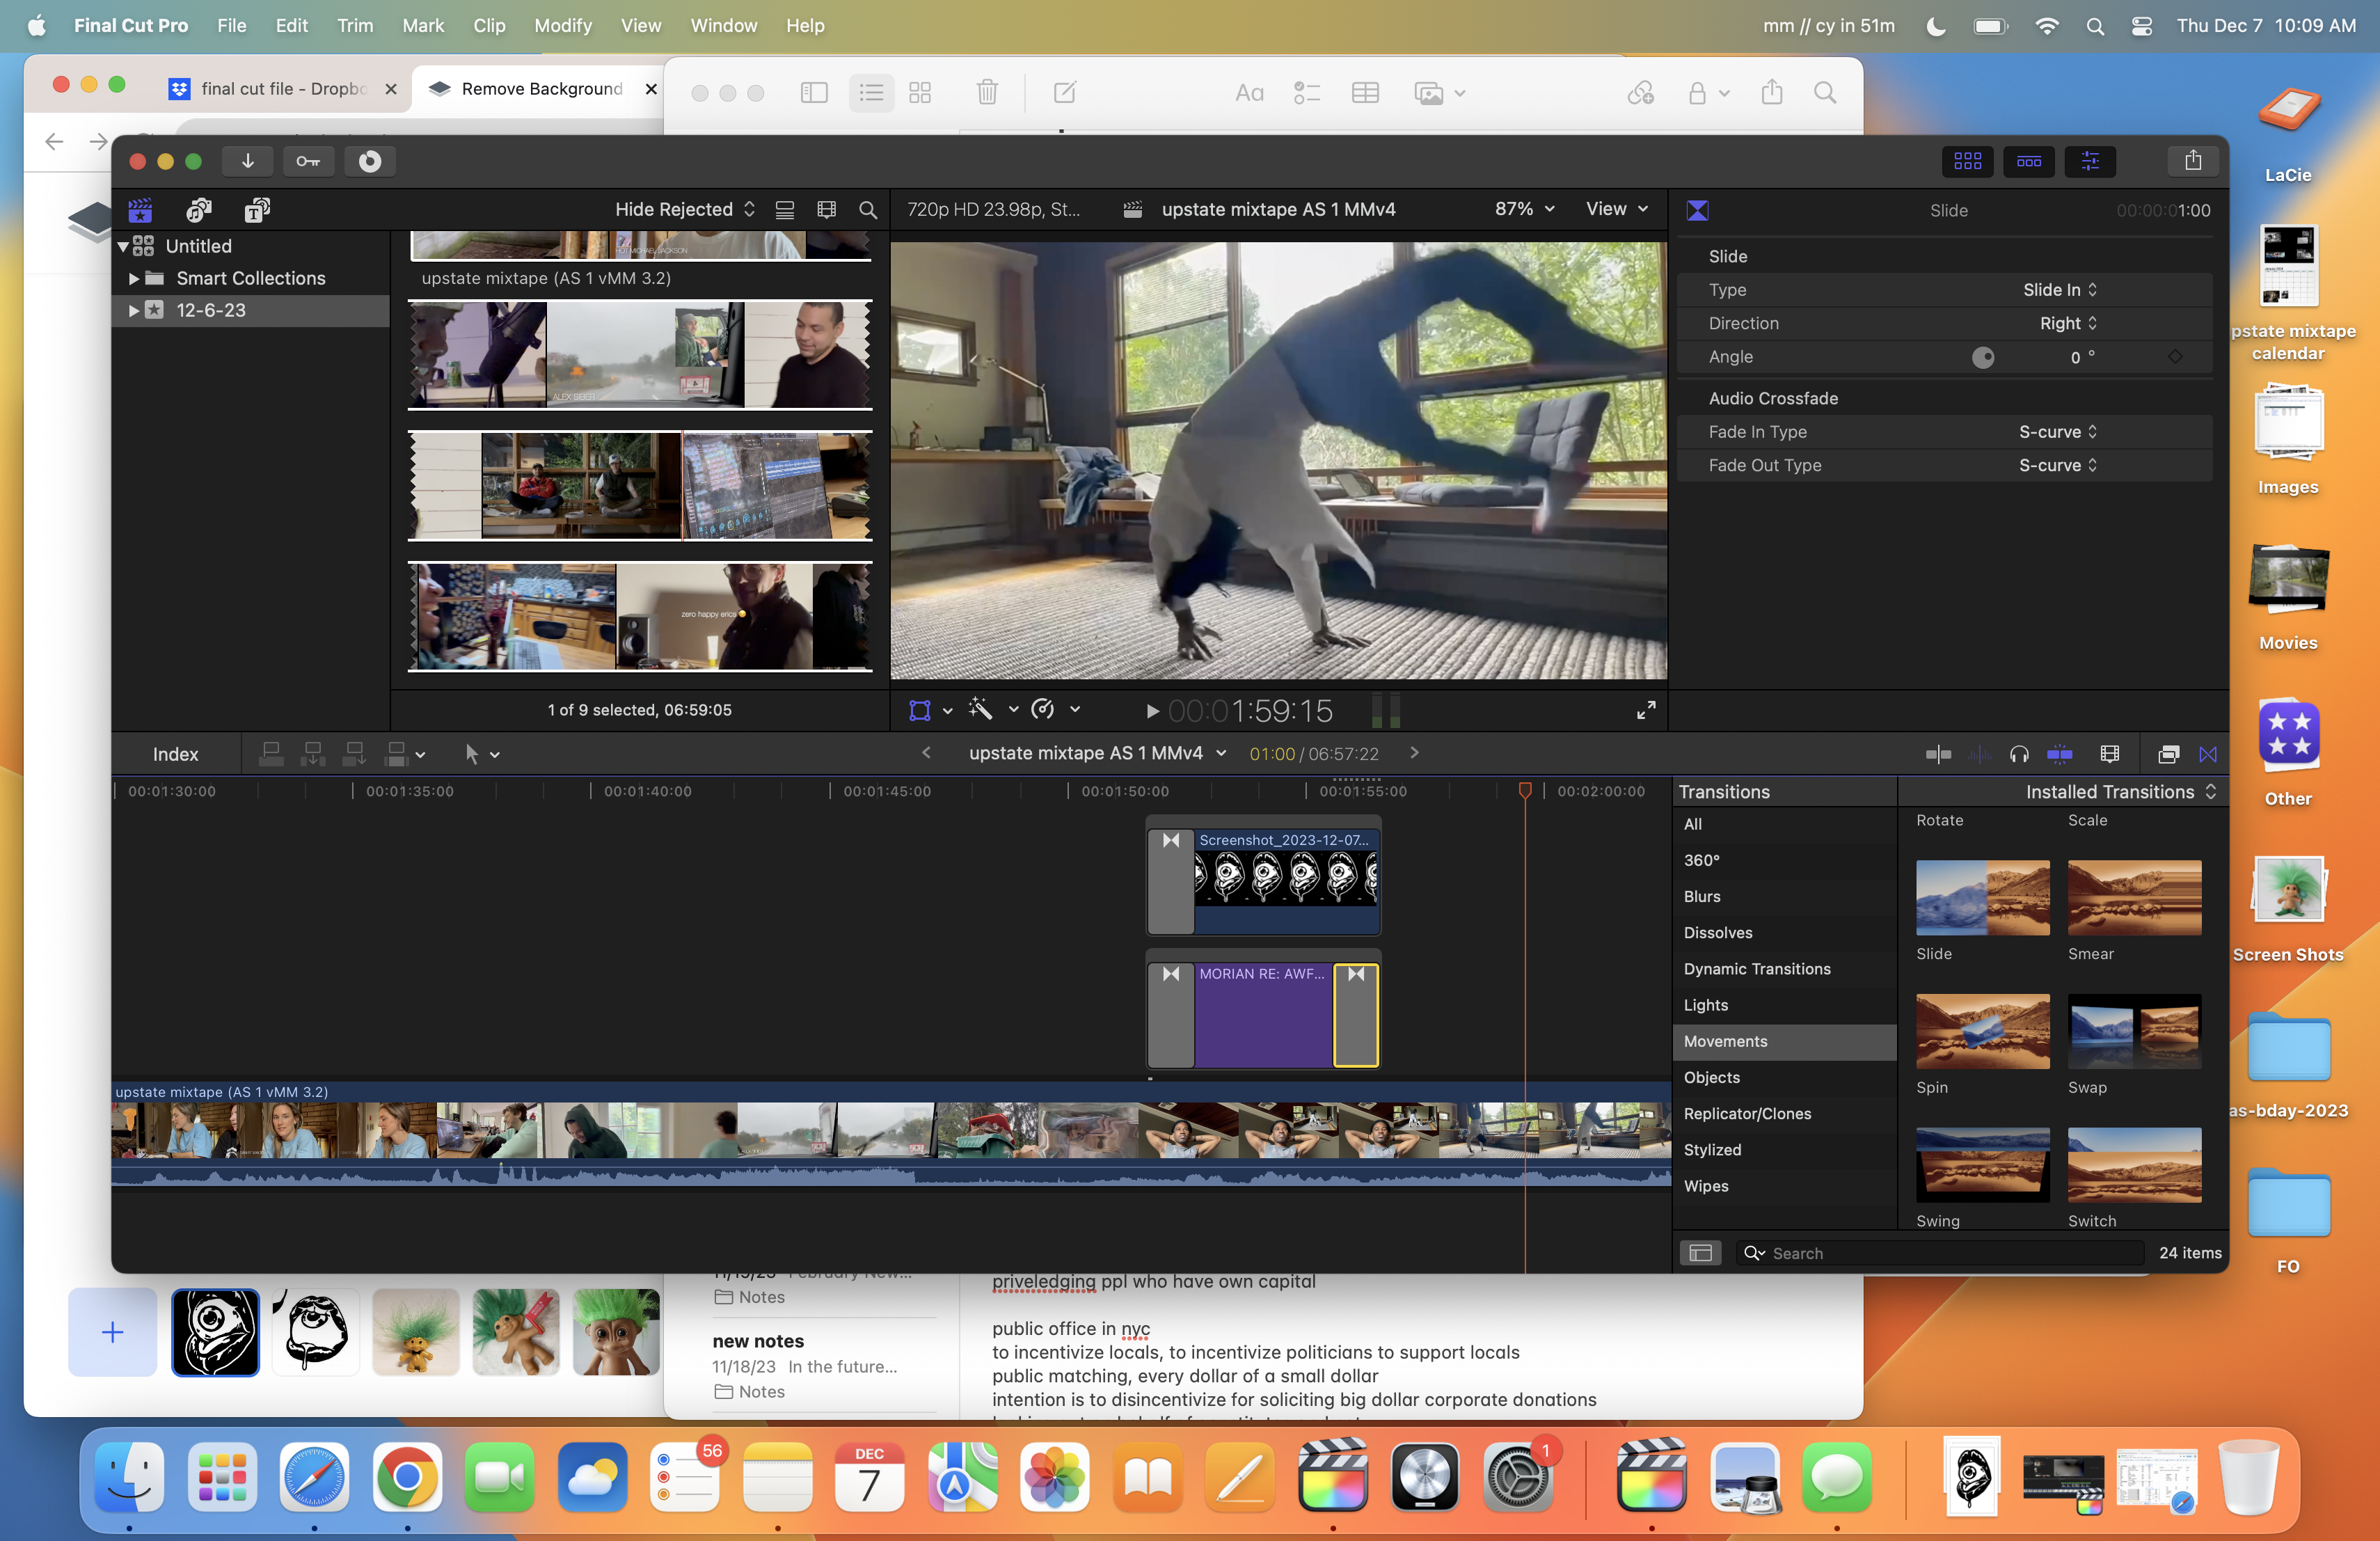2380x1541 pixels.
Task: Append clip to storyline button
Action: pos(354,754)
